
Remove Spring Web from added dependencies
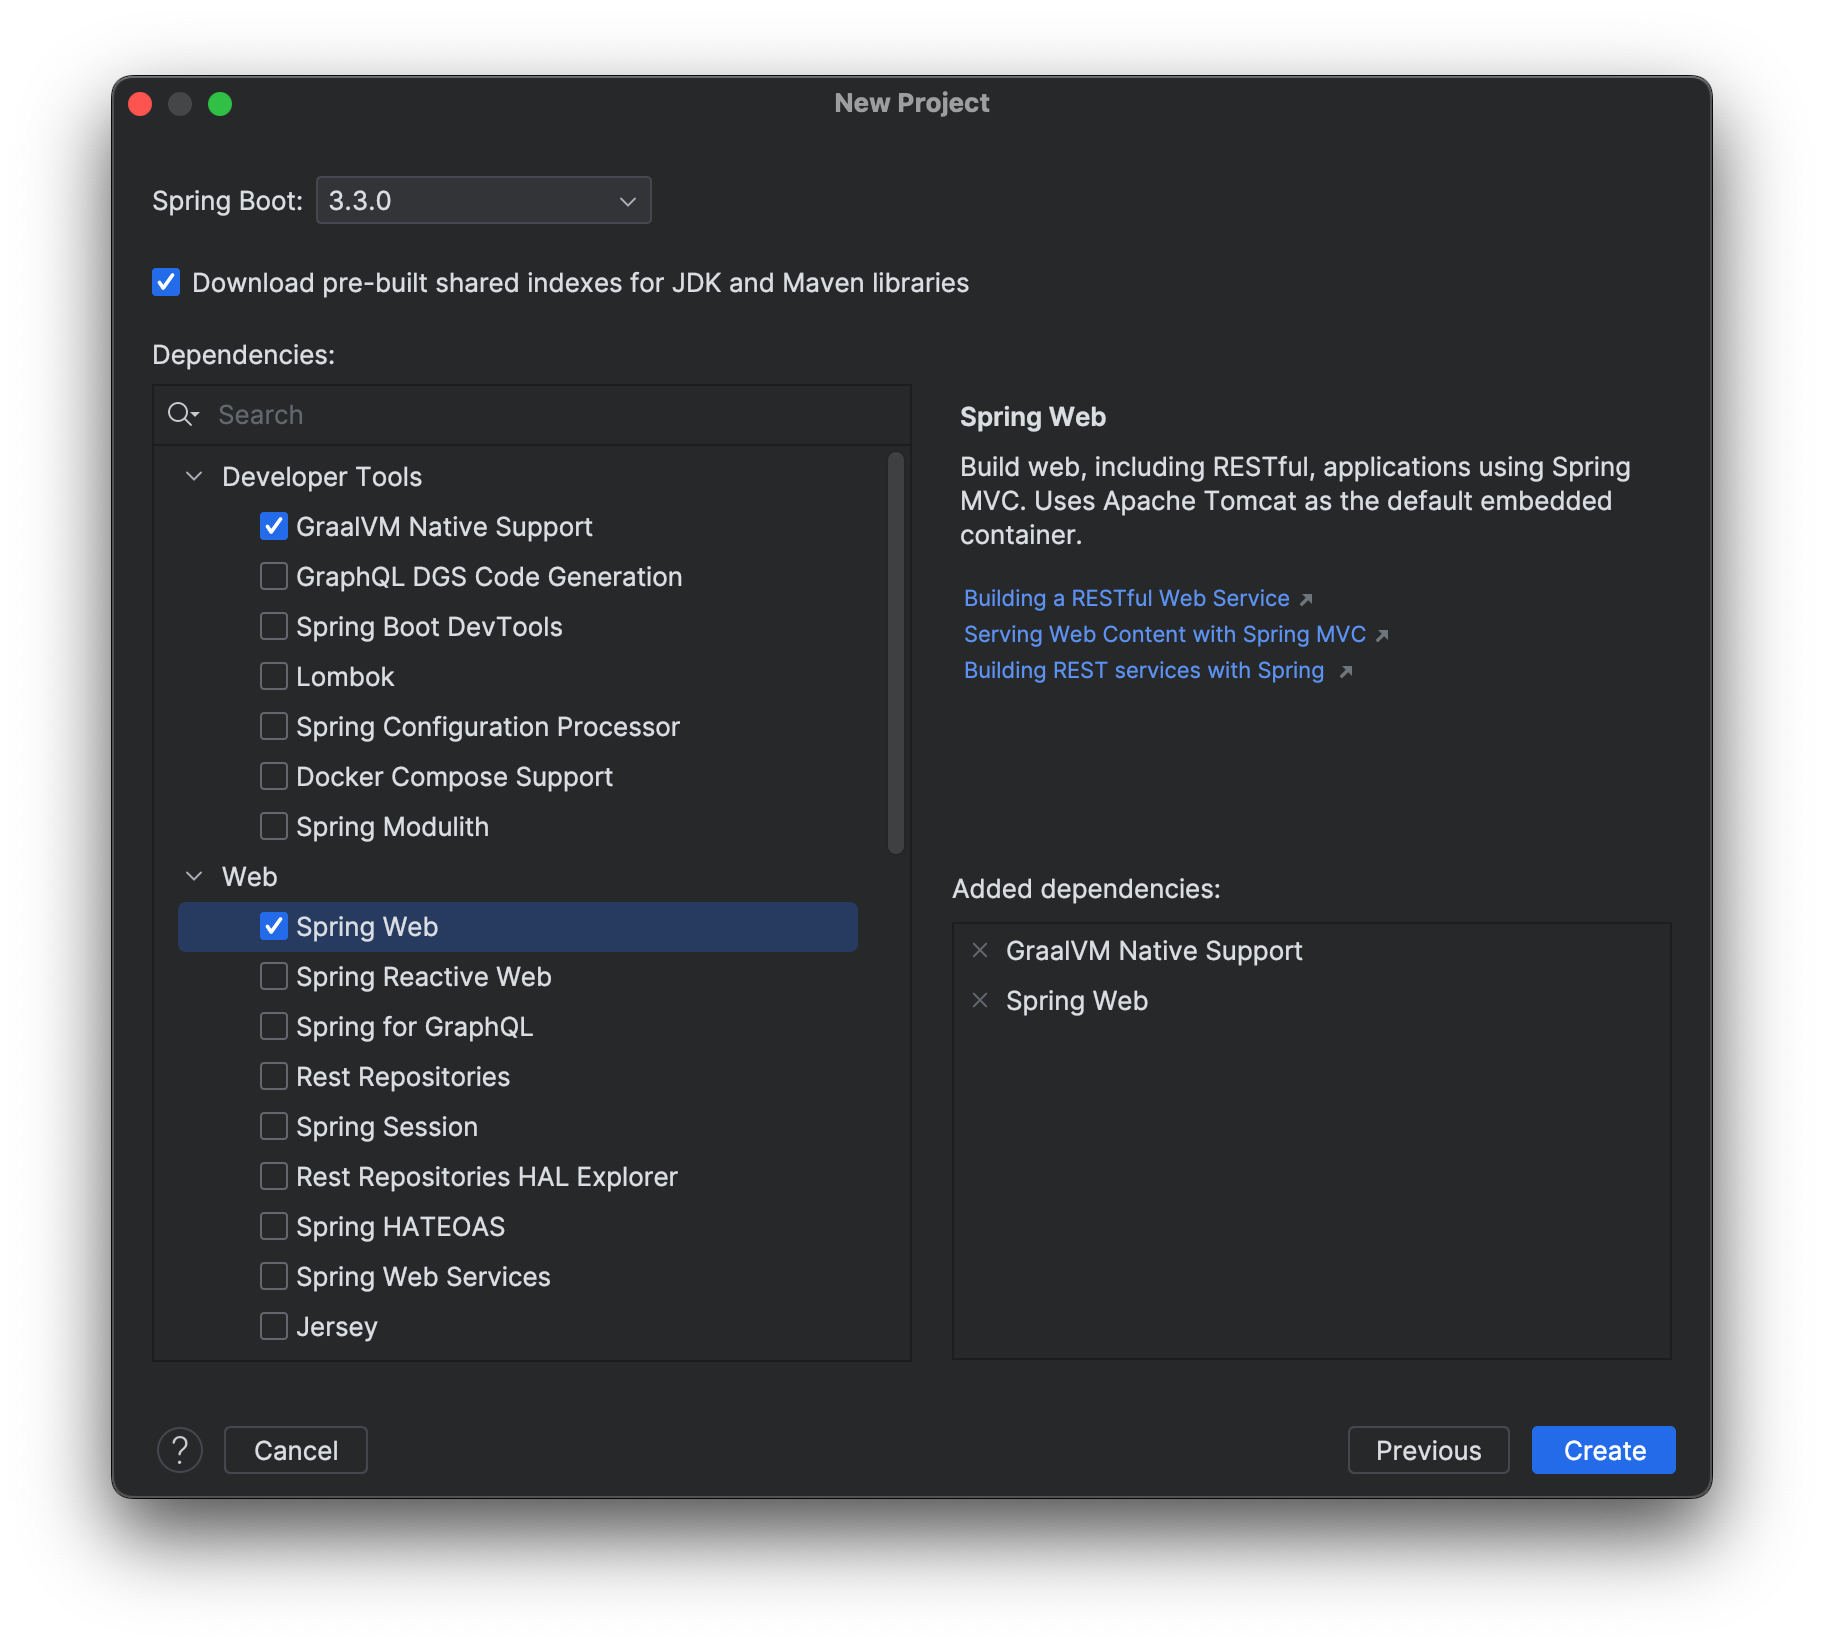coord(980,1000)
